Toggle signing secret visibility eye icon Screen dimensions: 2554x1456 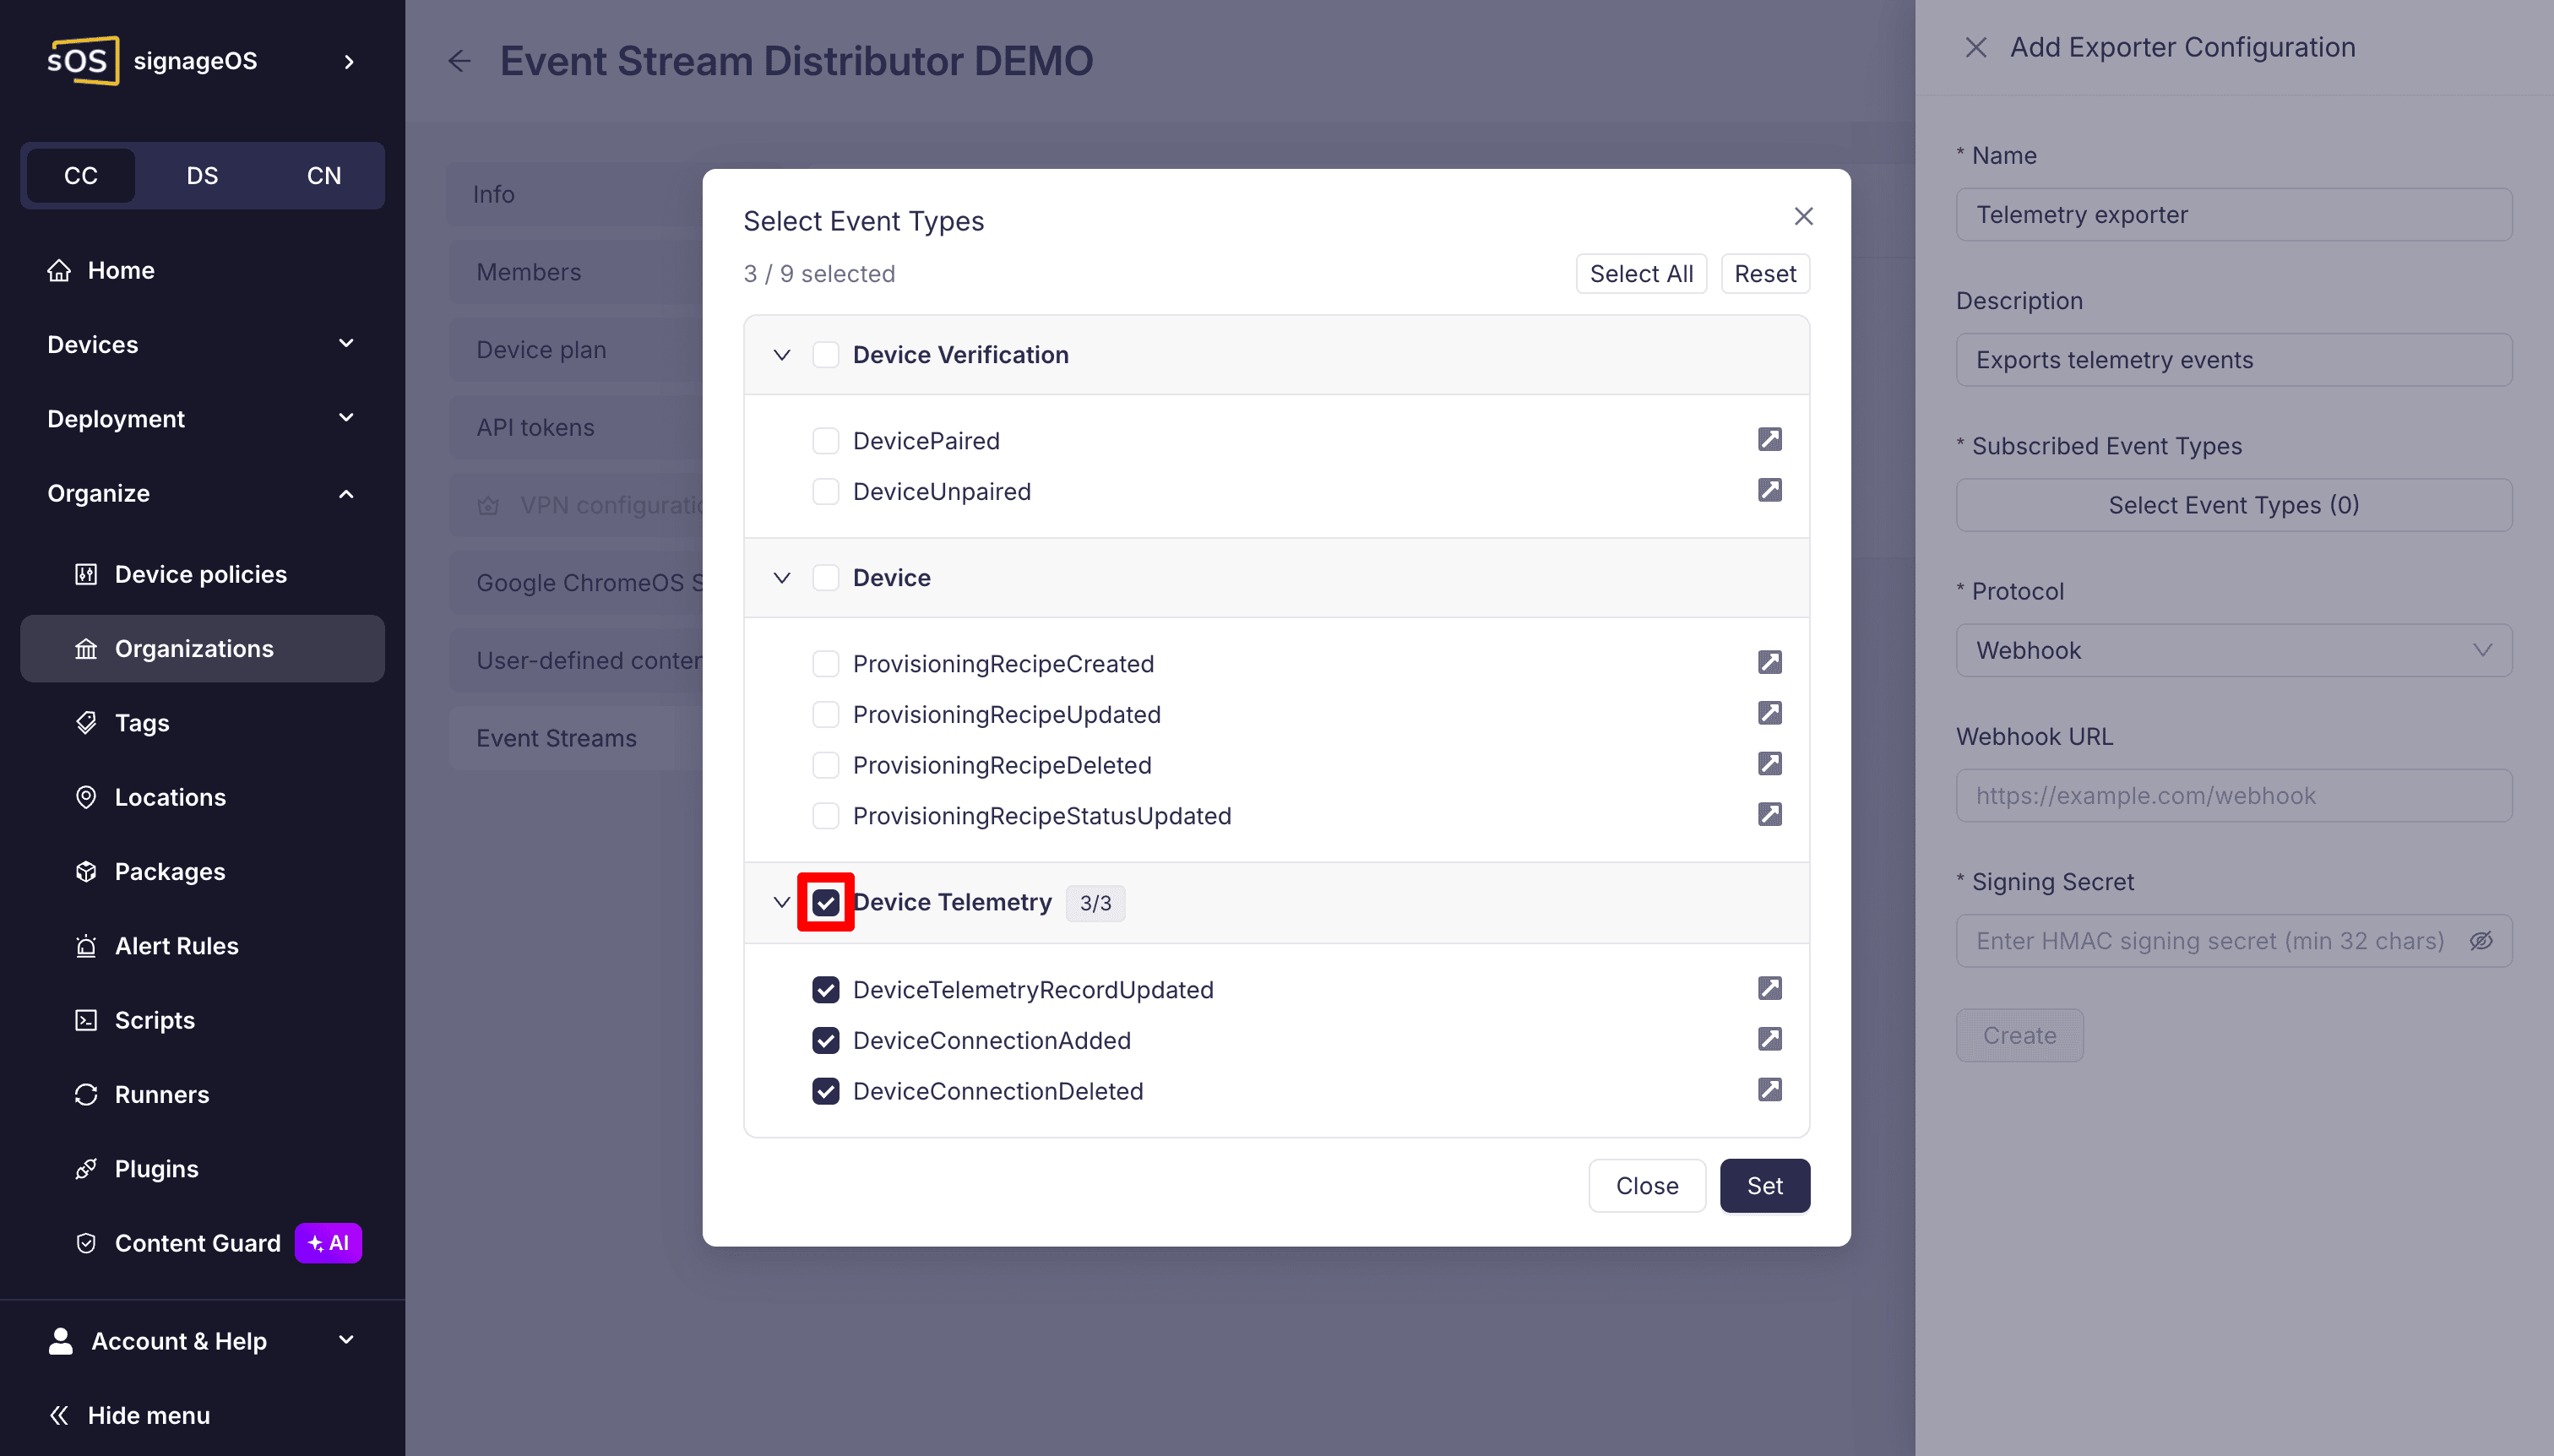tap(2481, 941)
